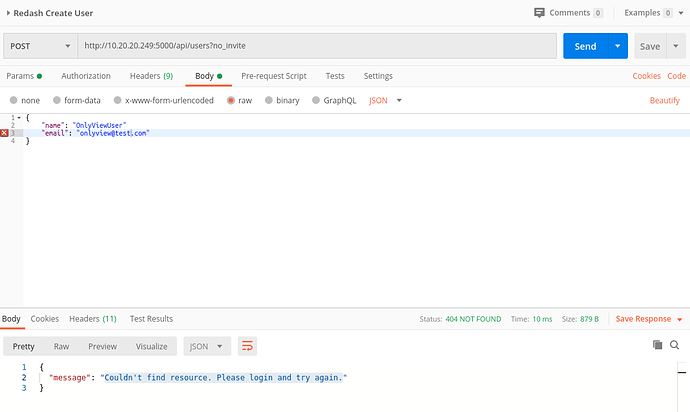Open the Test Results tab
The height and width of the screenshot is (412, 690).
tap(151, 319)
